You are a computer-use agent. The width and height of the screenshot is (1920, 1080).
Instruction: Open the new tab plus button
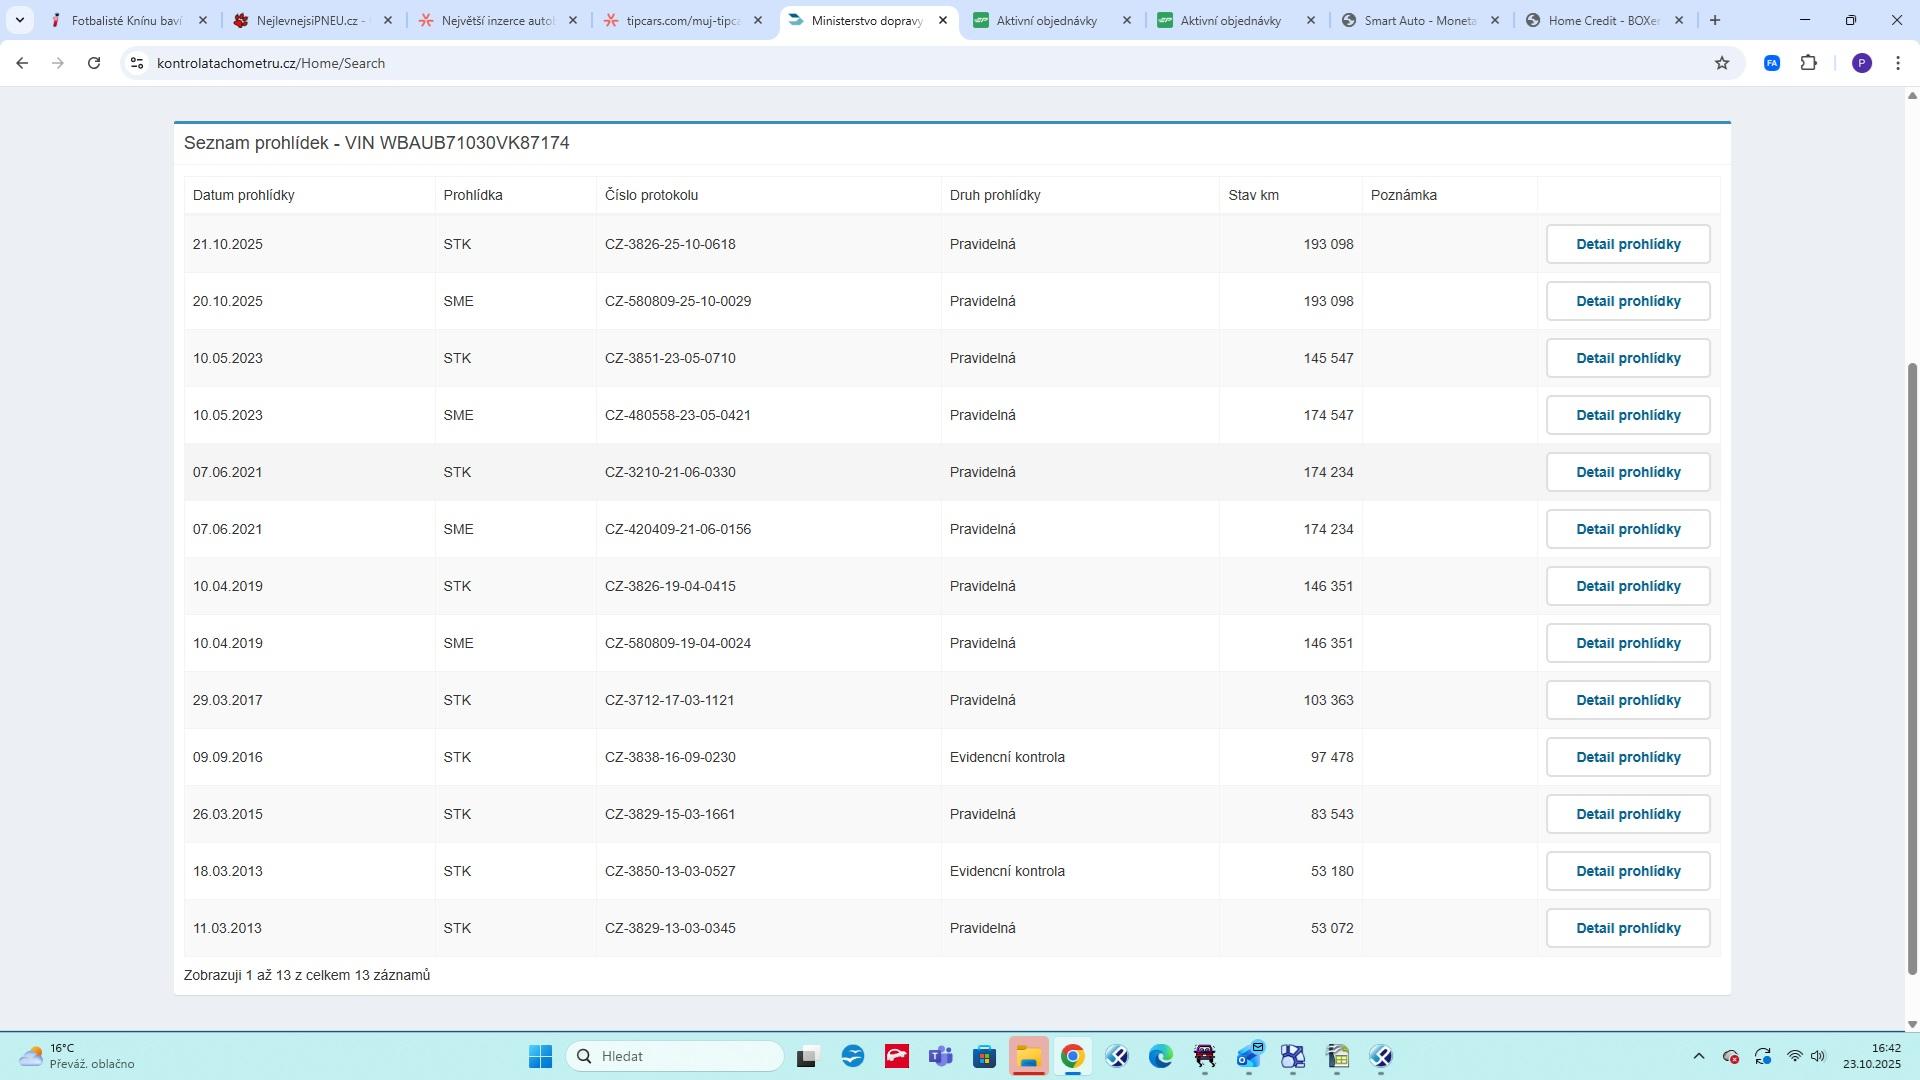point(1715,20)
